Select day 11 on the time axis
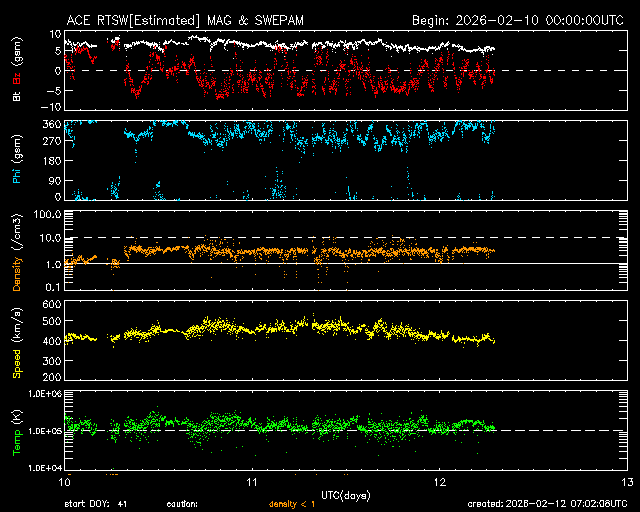 (x=252, y=482)
